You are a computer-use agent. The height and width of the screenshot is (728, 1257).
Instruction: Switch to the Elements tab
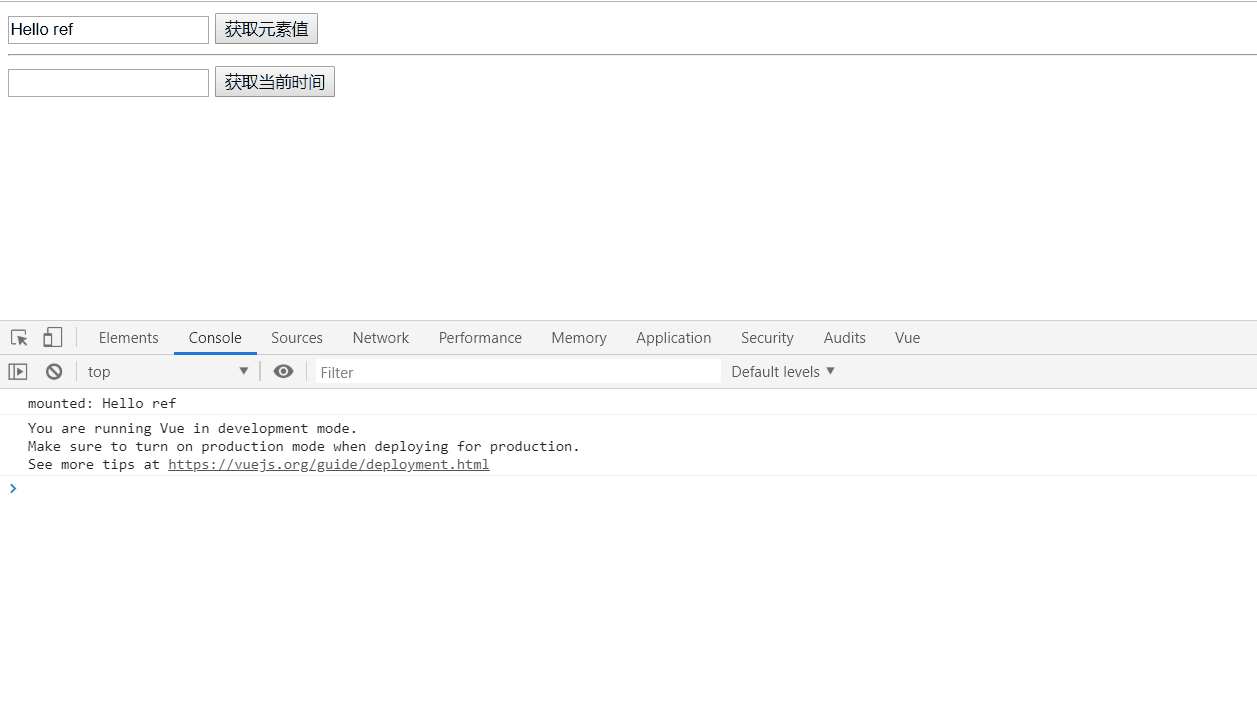[128, 338]
